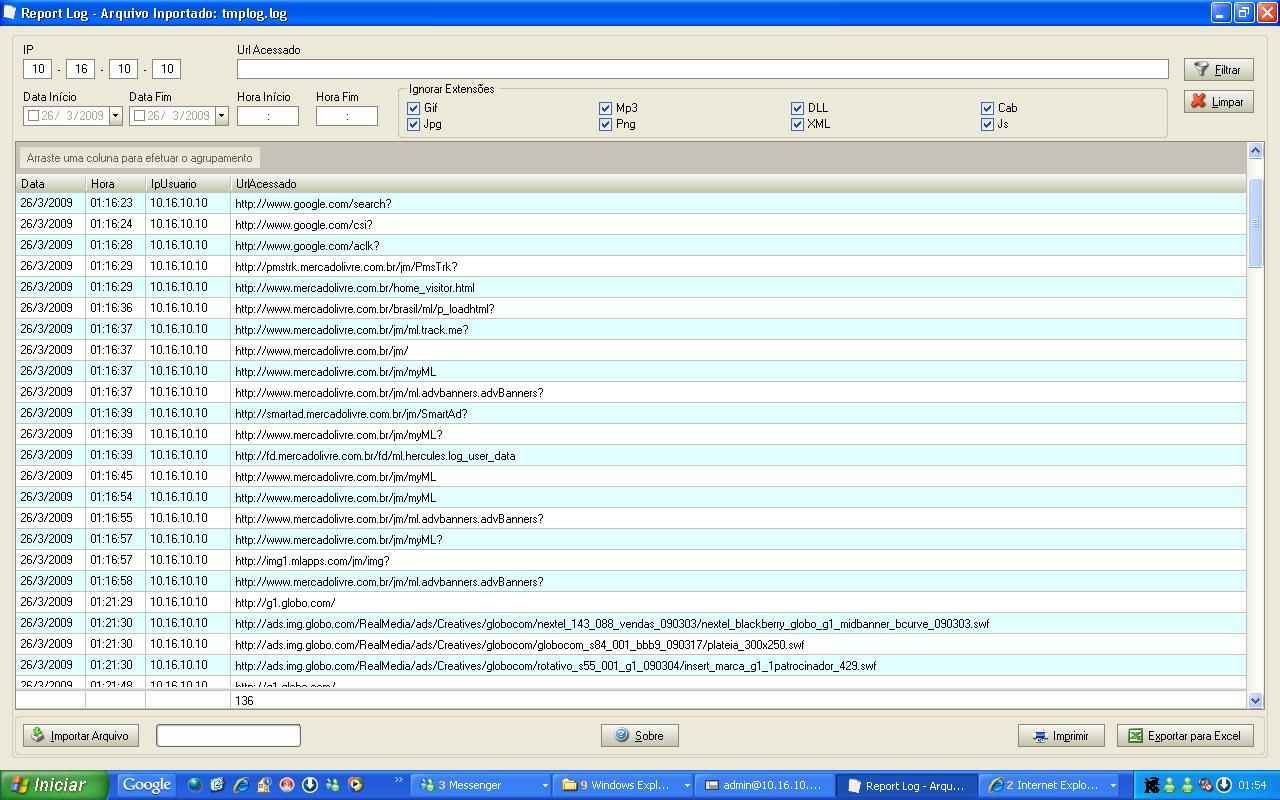Focus the second IP octet field showing 16
Viewport: 1280px width, 800px height.
point(80,69)
